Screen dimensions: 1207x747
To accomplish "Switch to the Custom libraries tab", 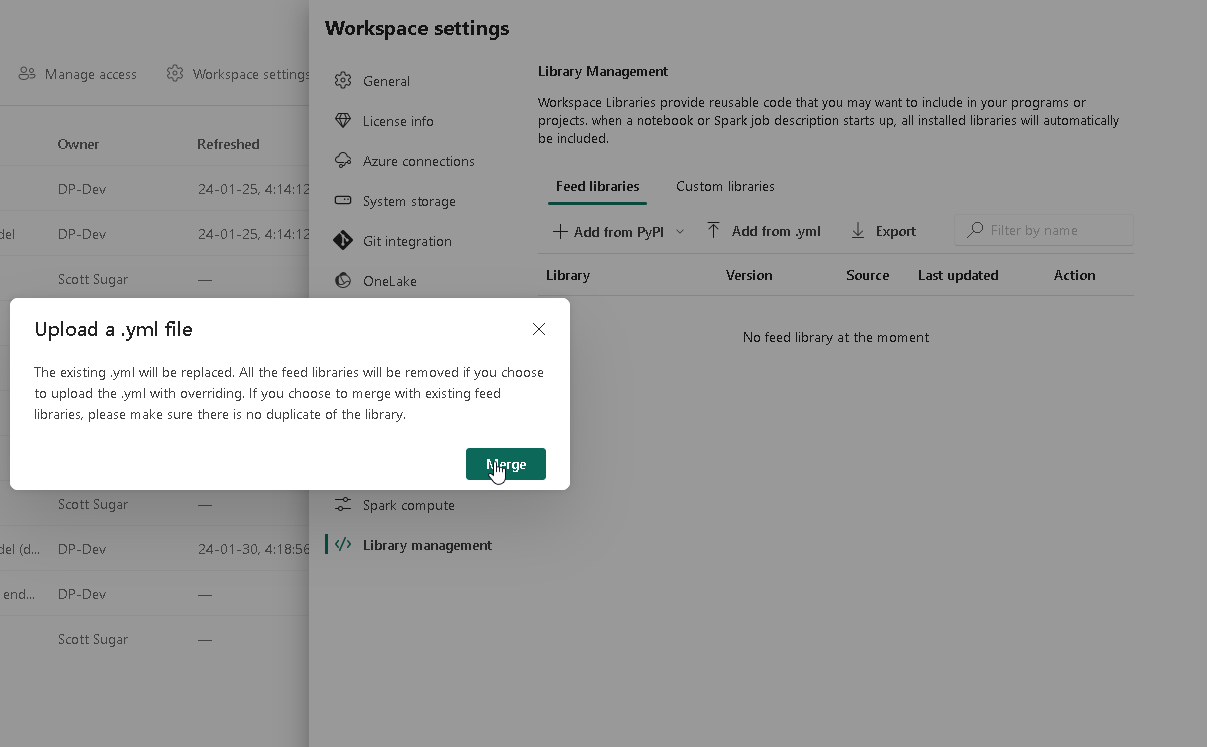I will pos(725,186).
